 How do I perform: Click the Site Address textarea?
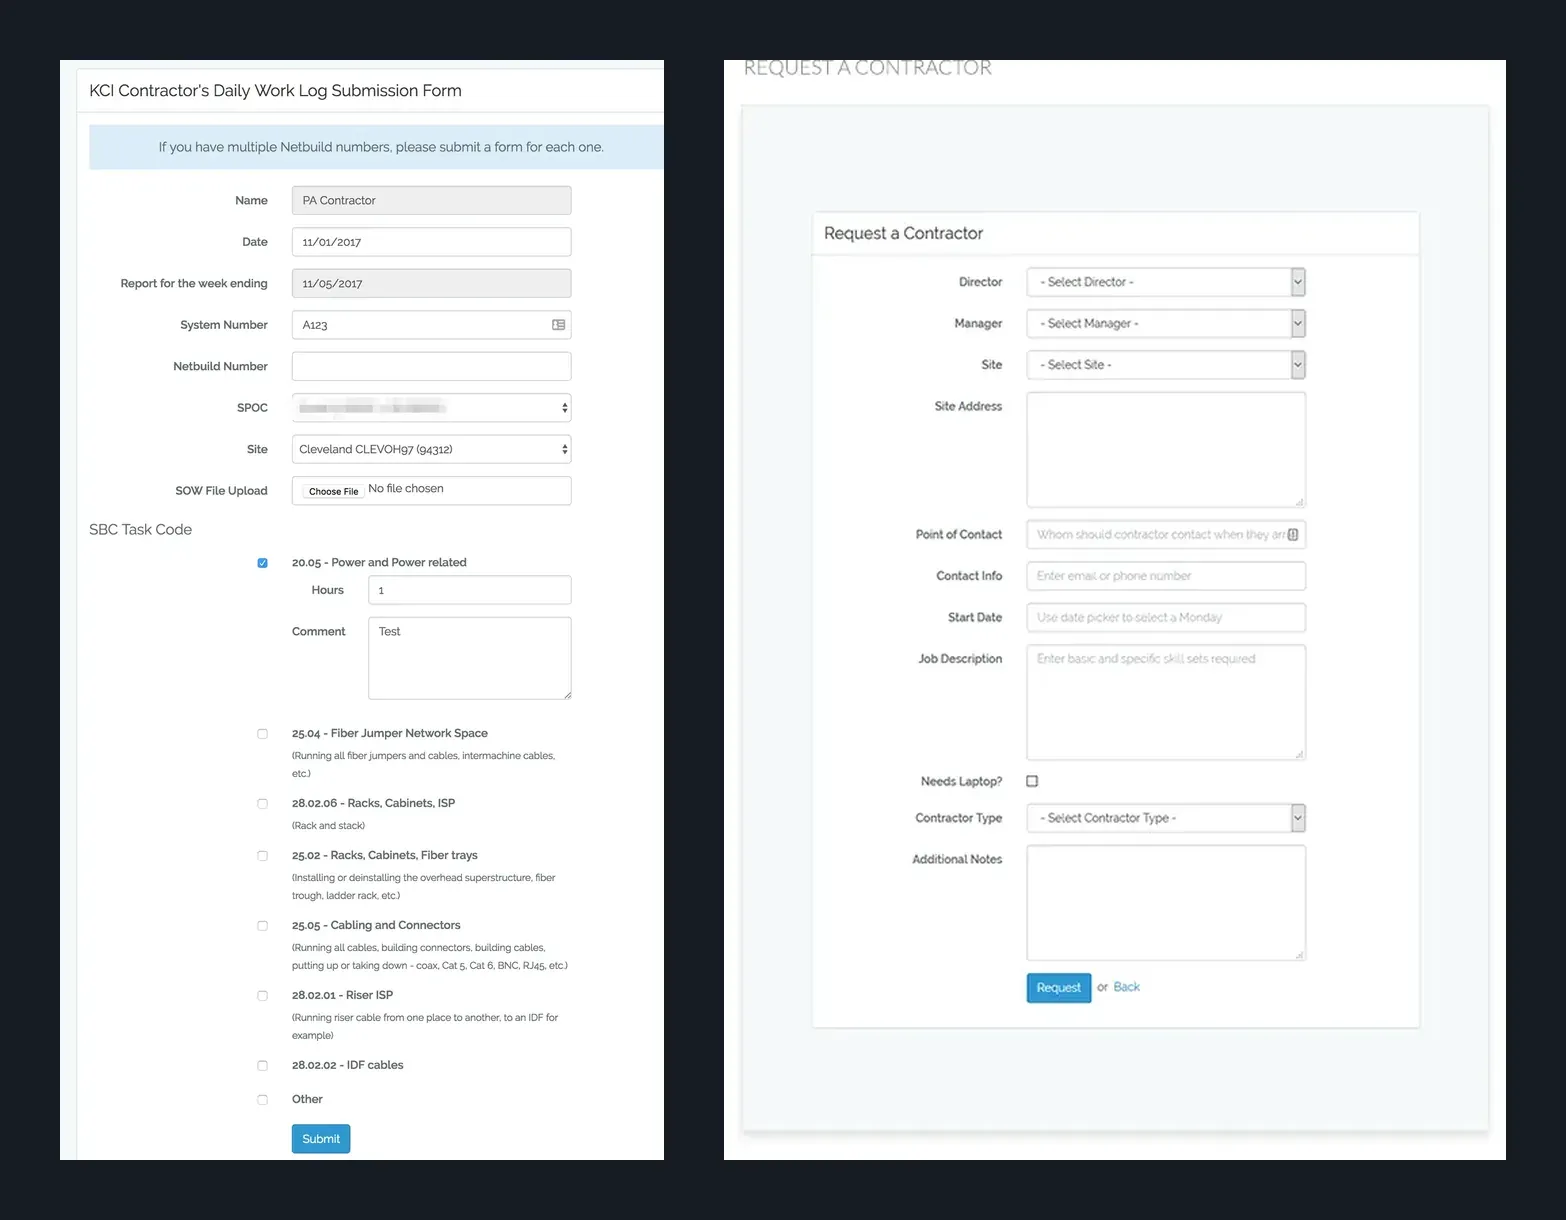coord(1166,450)
